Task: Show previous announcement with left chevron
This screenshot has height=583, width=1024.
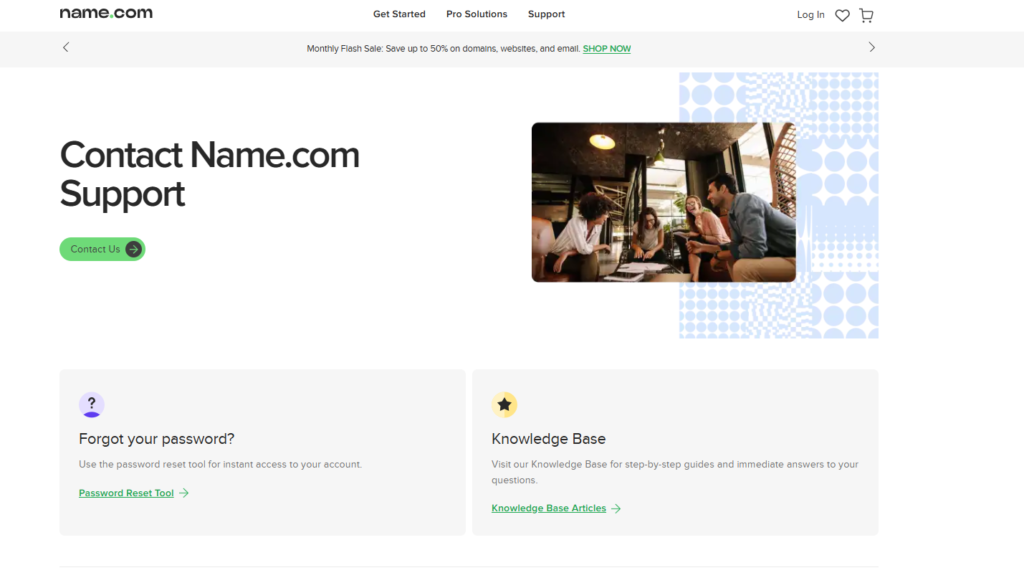Action: (65, 47)
